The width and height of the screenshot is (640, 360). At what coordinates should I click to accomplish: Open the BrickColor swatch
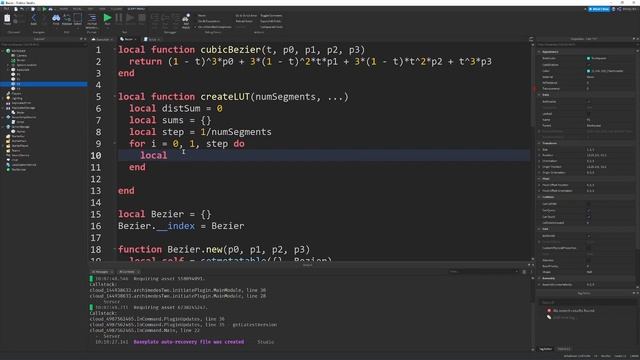click(x=588, y=58)
